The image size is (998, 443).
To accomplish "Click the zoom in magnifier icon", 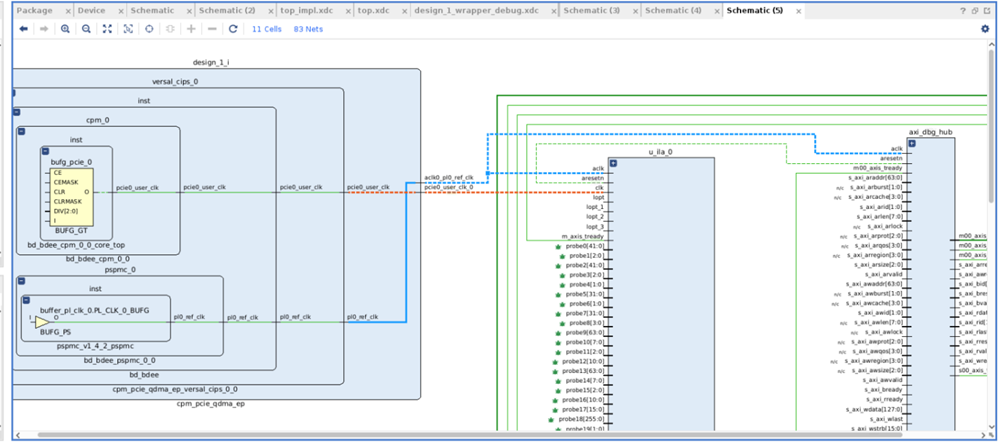I will coord(66,29).
